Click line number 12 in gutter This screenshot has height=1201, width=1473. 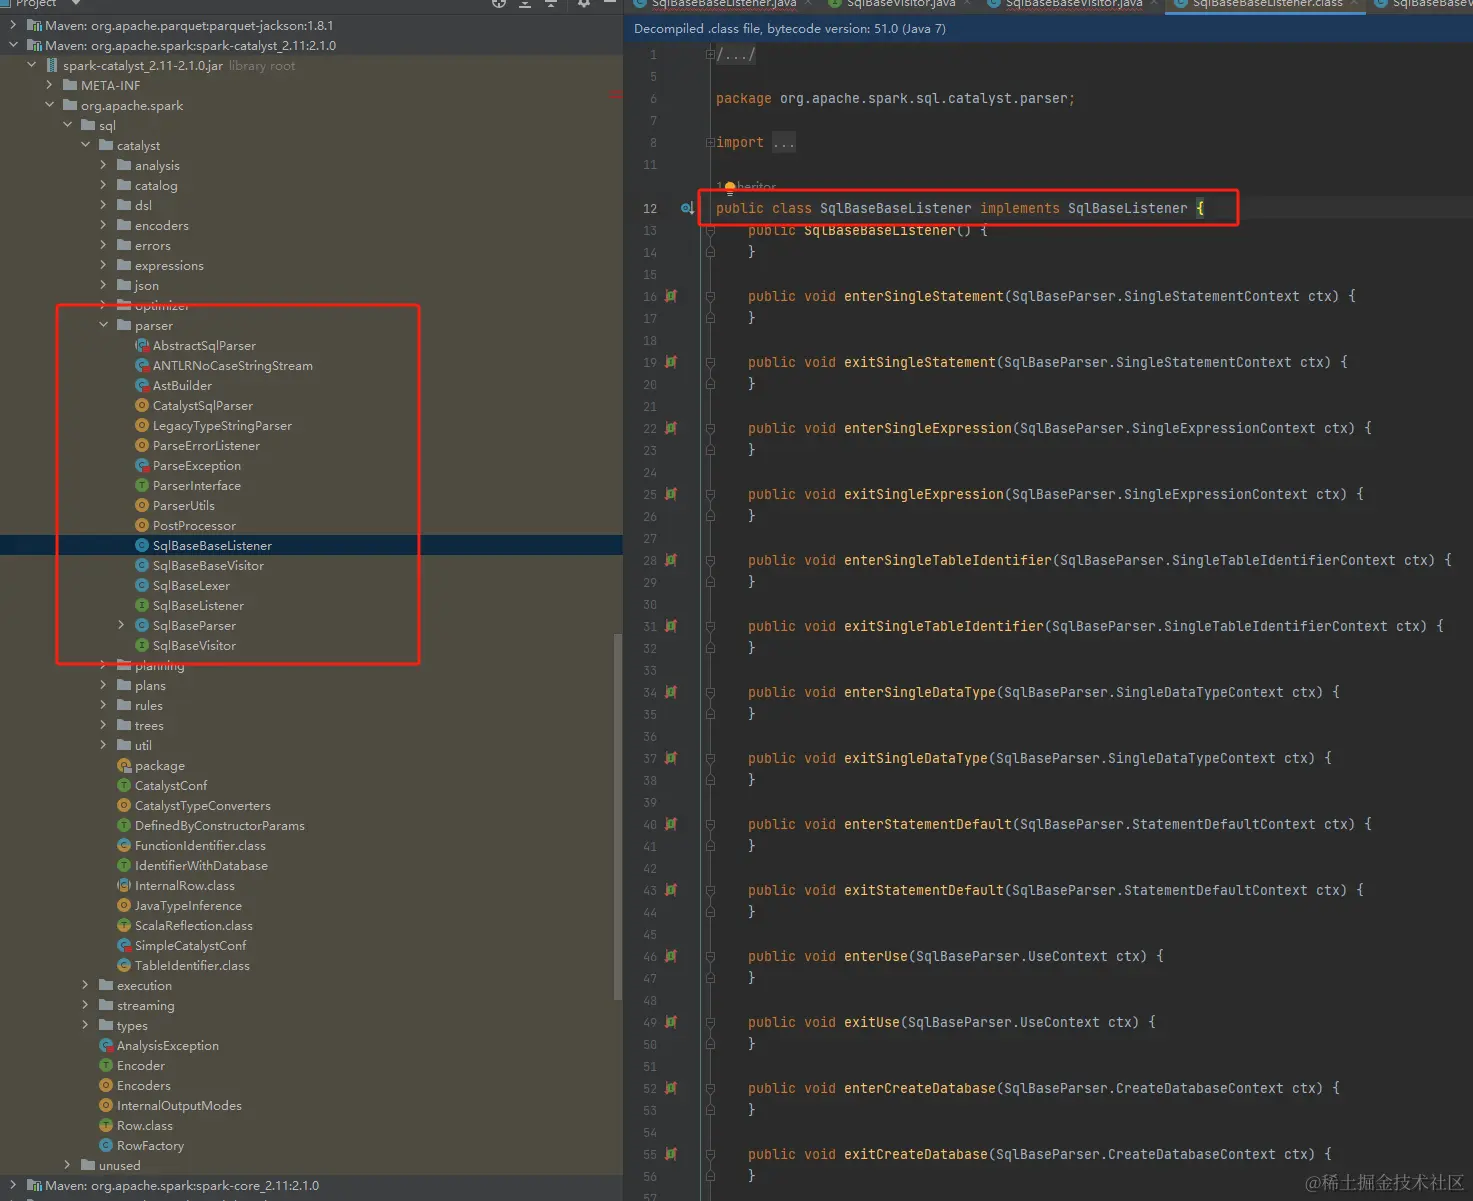[650, 208]
